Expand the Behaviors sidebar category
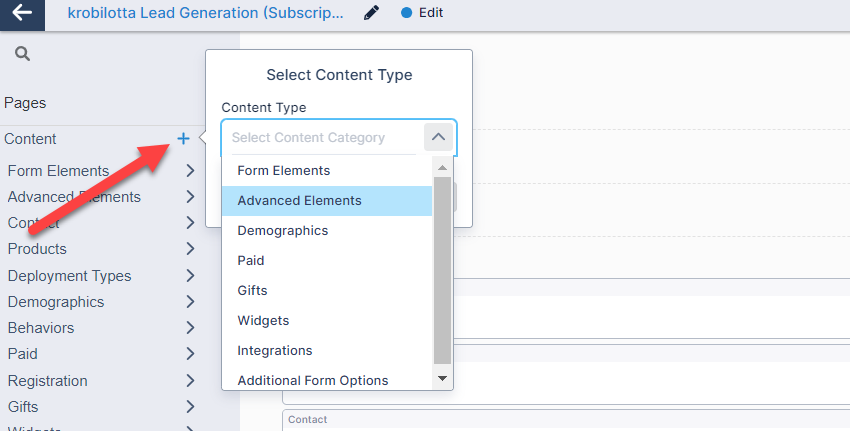This screenshot has height=431, width=850. point(190,328)
